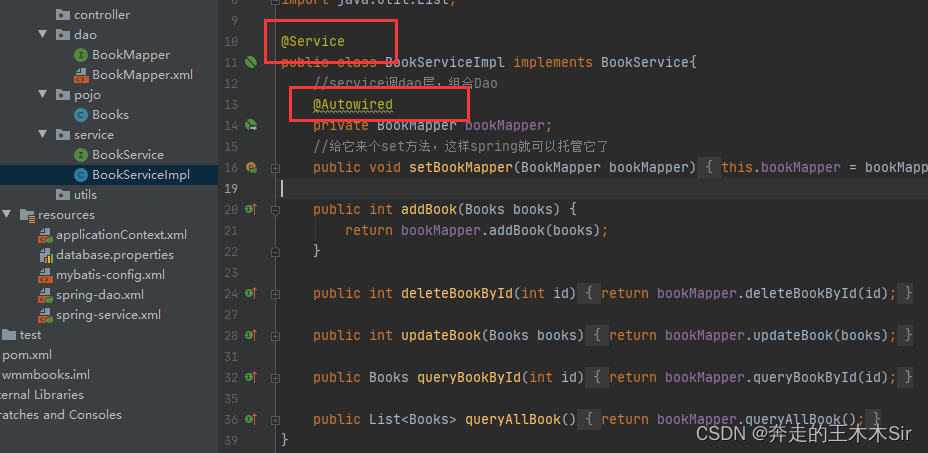Select the dao package in project tree
928x453 pixels.
pyautogui.click(x=85, y=35)
